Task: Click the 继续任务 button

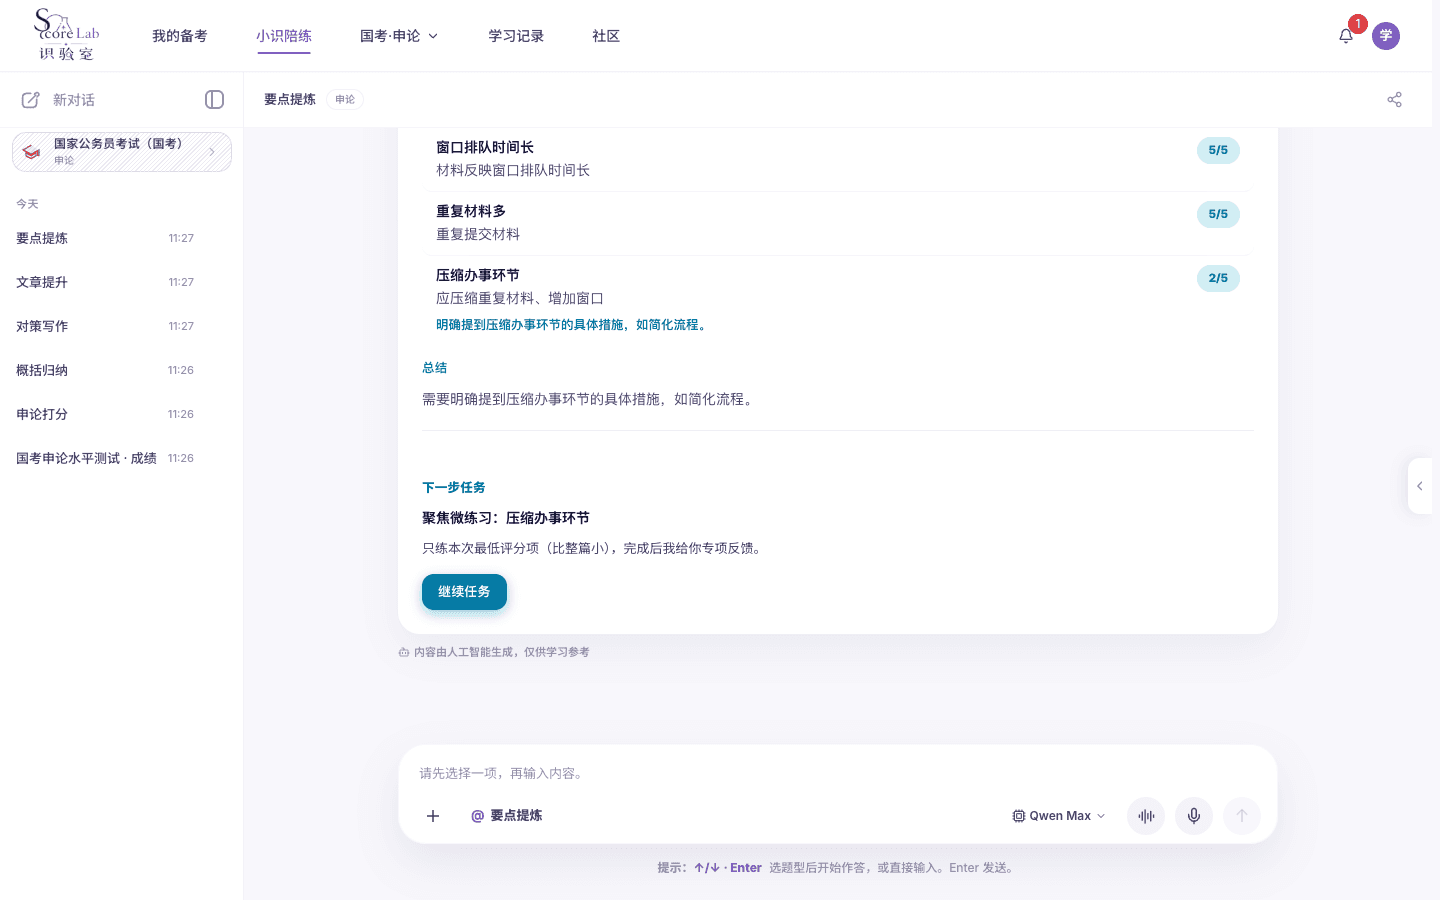Action: click(464, 592)
